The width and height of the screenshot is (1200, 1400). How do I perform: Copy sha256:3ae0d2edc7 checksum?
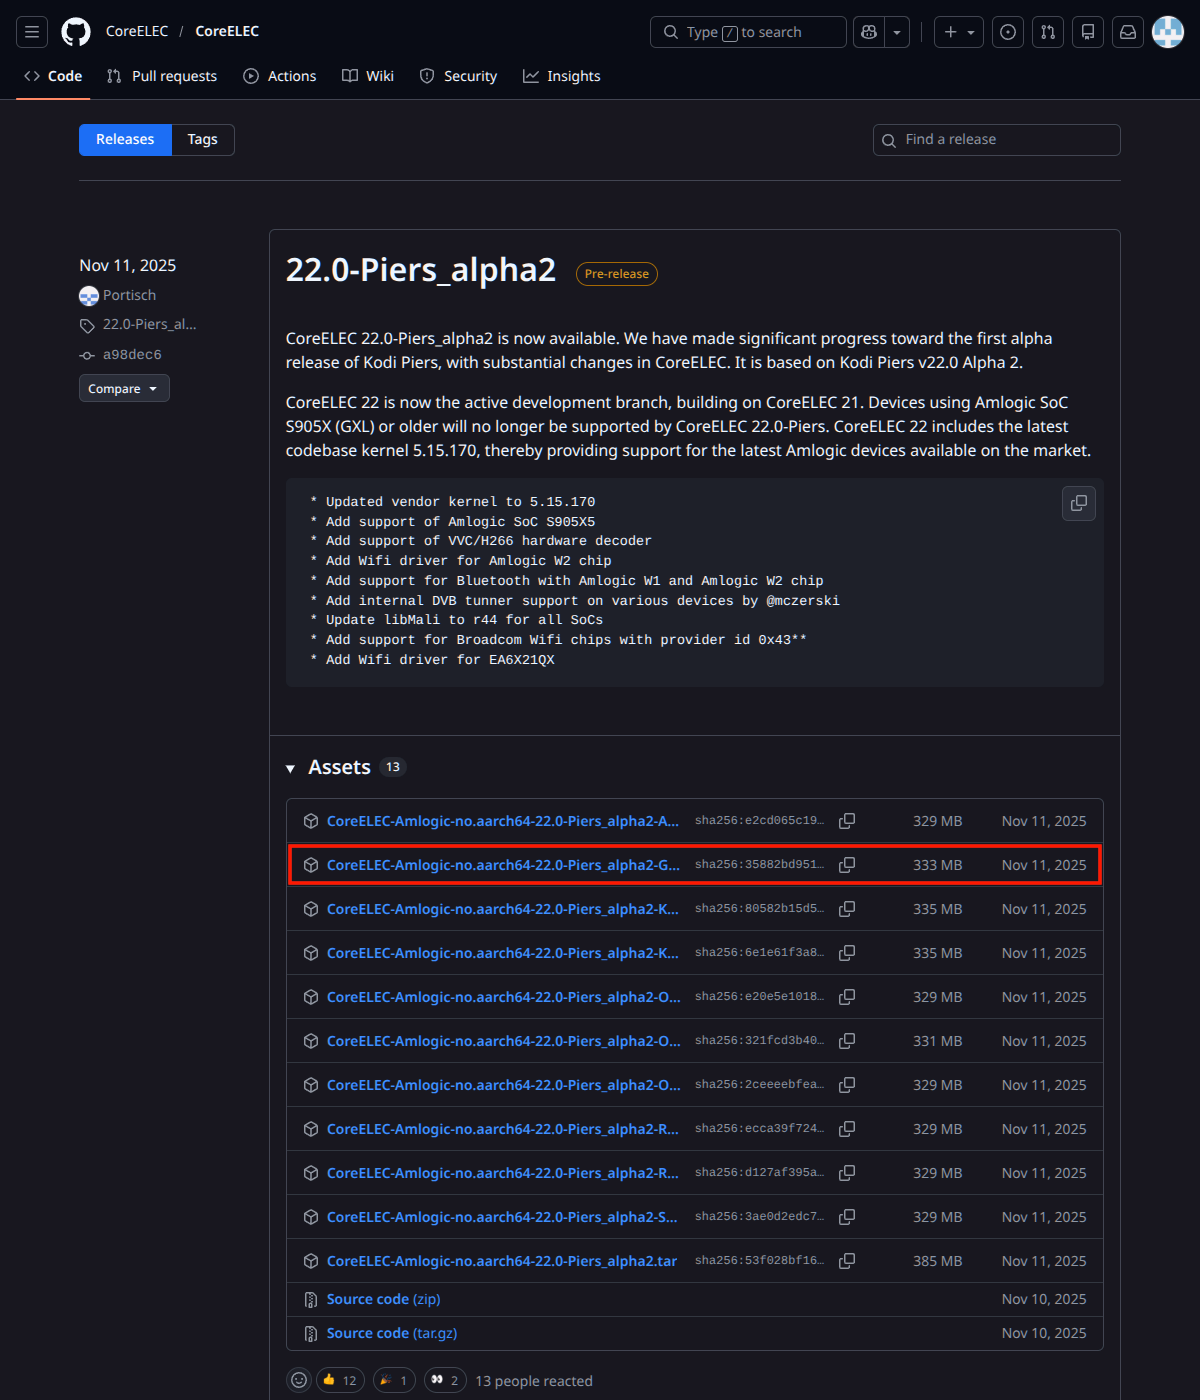click(x=847, y=1217)
